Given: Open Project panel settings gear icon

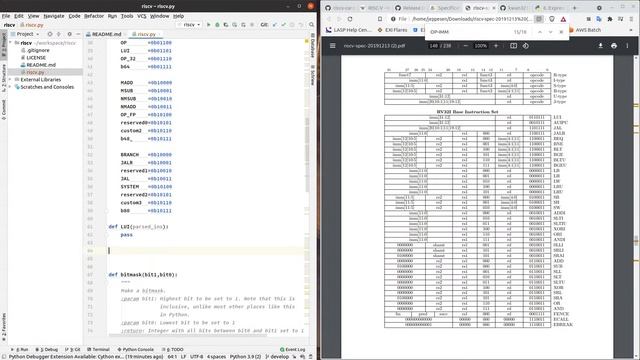Looking at the screenshot, I should pos(69,34).
